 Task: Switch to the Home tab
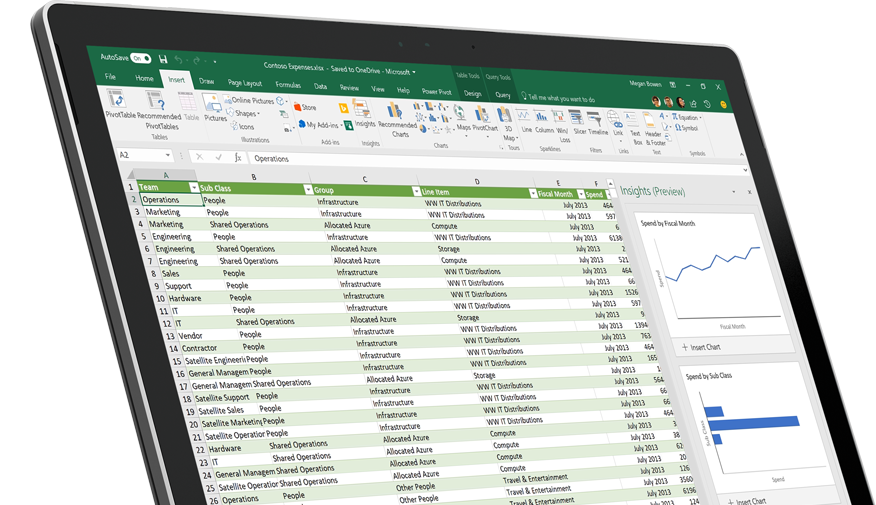pos(144,78)
